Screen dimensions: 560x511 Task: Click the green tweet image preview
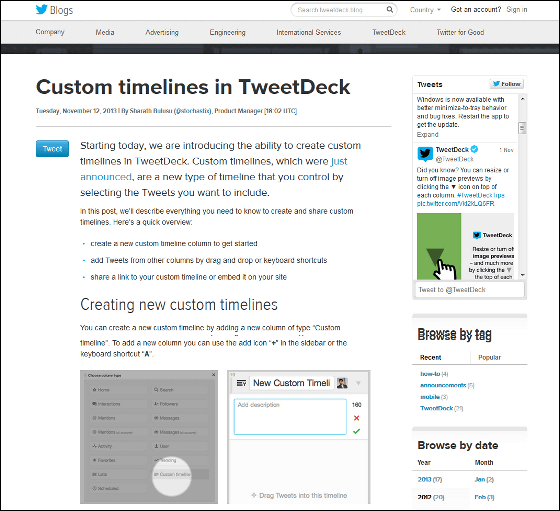point(465,246)
